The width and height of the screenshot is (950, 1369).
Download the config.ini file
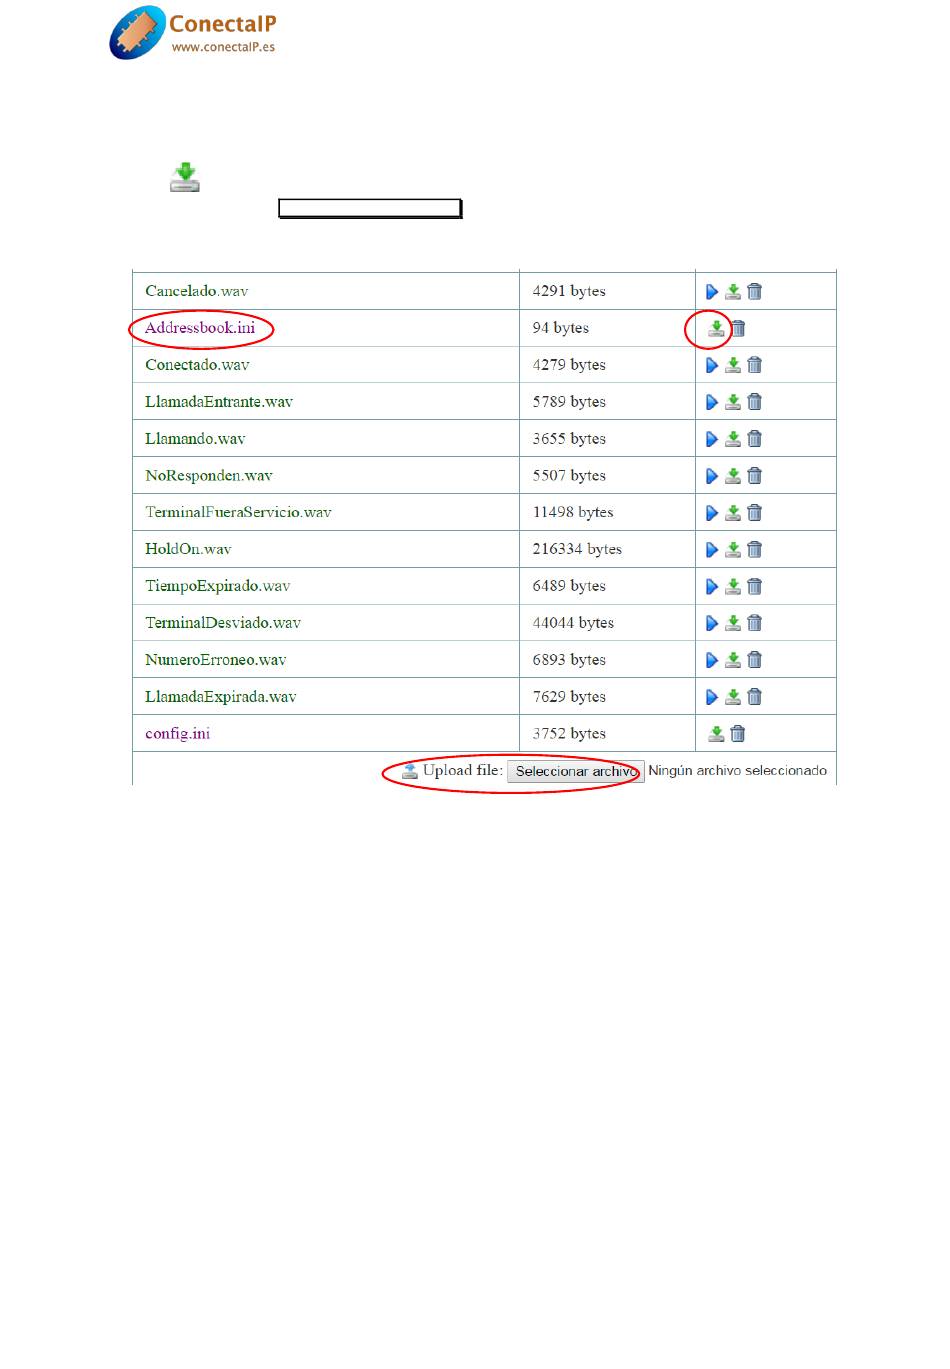pyautogui.click(x=716, y=734)
